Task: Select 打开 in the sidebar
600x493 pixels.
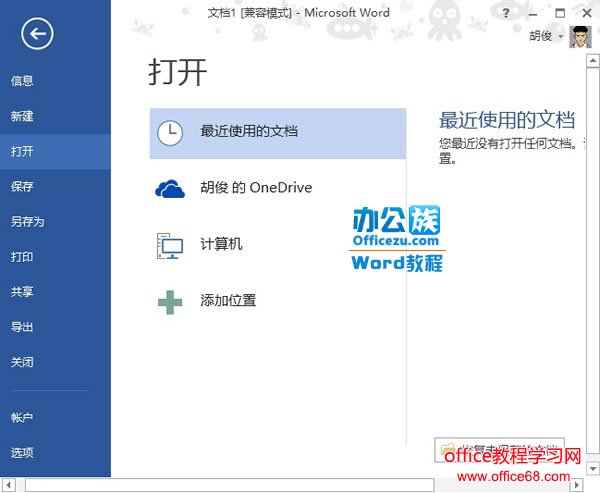Action: click(x=55, y=152)
